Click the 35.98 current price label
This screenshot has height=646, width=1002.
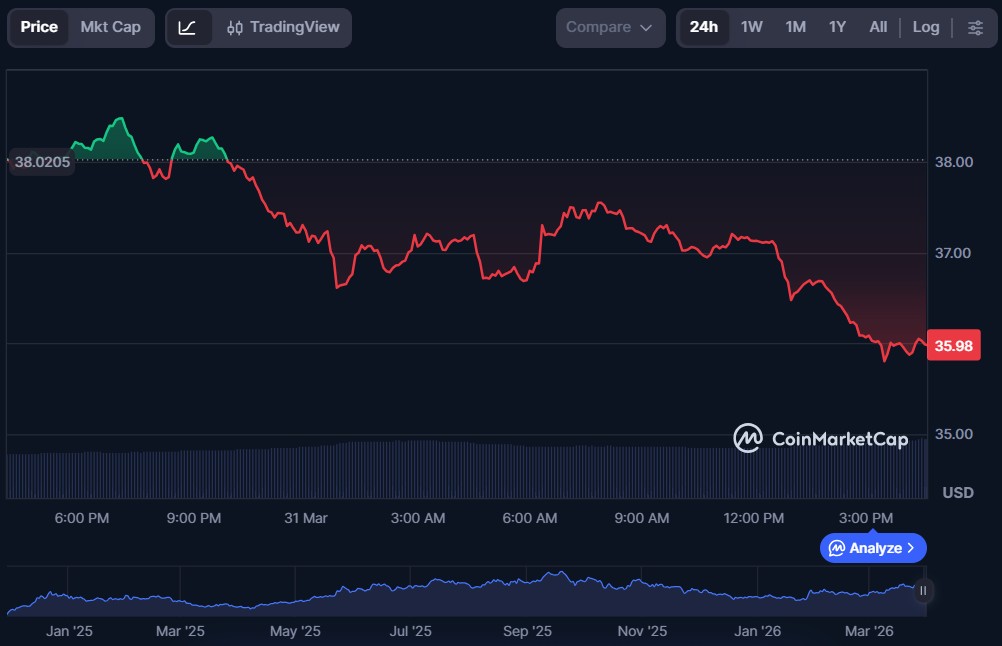point(953,346)
